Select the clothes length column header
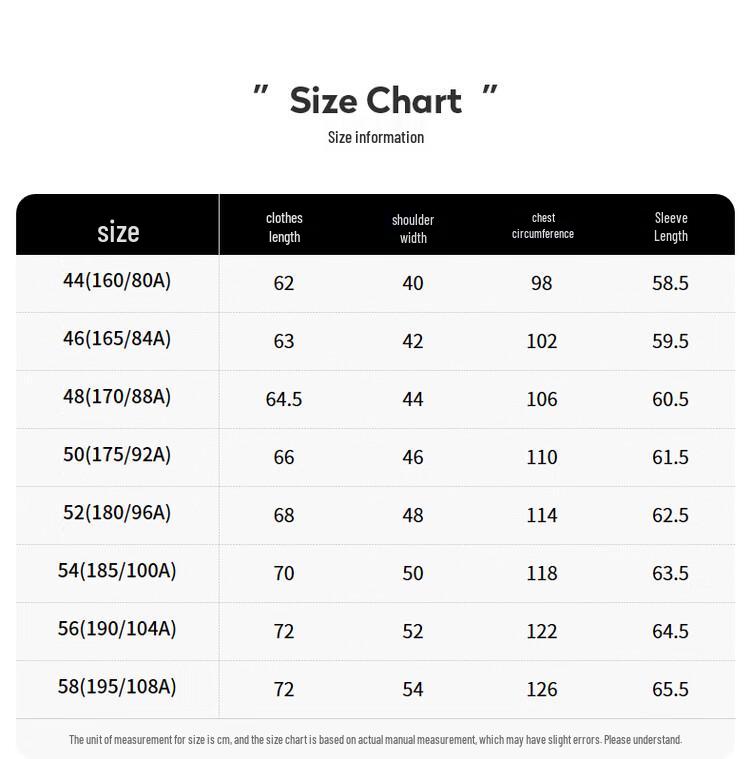750x759 pixels. click(284, 227)
